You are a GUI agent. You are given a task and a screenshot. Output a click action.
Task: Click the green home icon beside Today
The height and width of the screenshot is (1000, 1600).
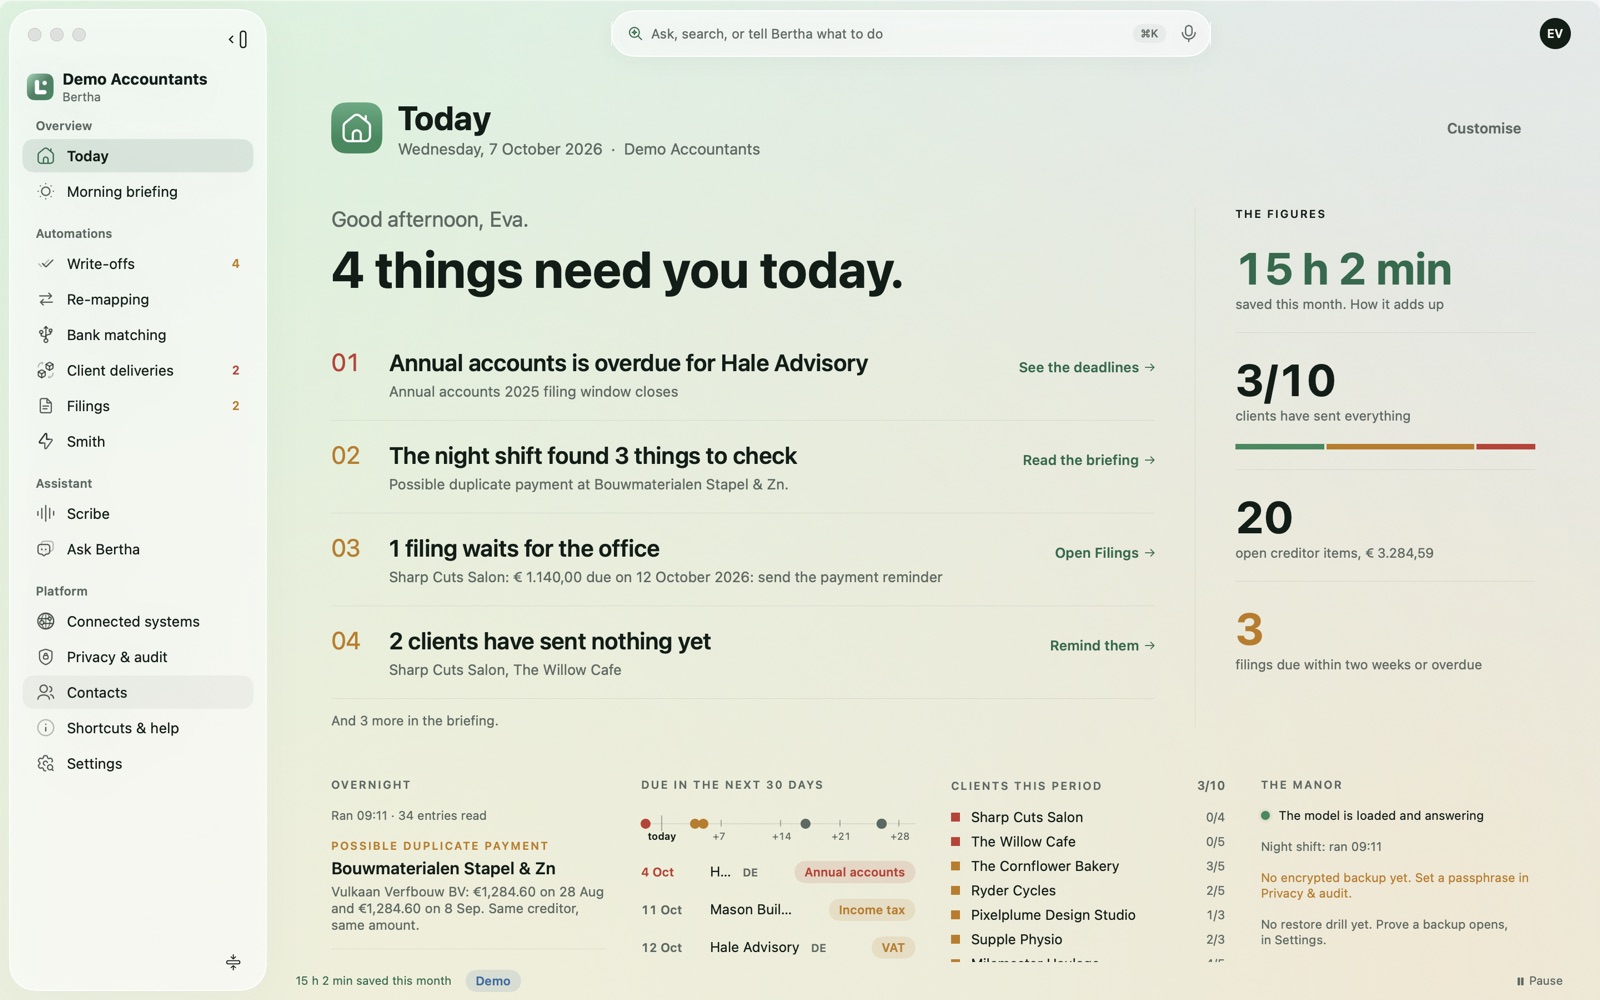coord(357,128)
